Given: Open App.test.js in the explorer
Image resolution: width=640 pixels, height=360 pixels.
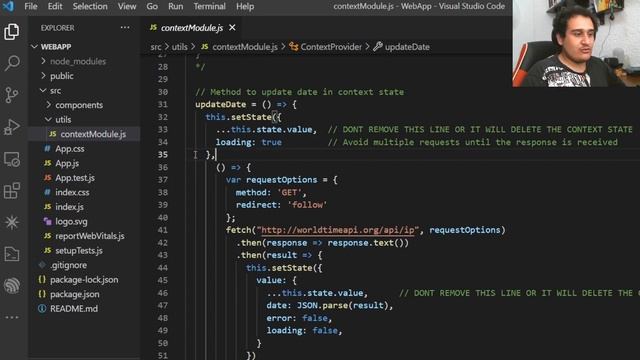Looking at the screenshot, I should (75, 178).
